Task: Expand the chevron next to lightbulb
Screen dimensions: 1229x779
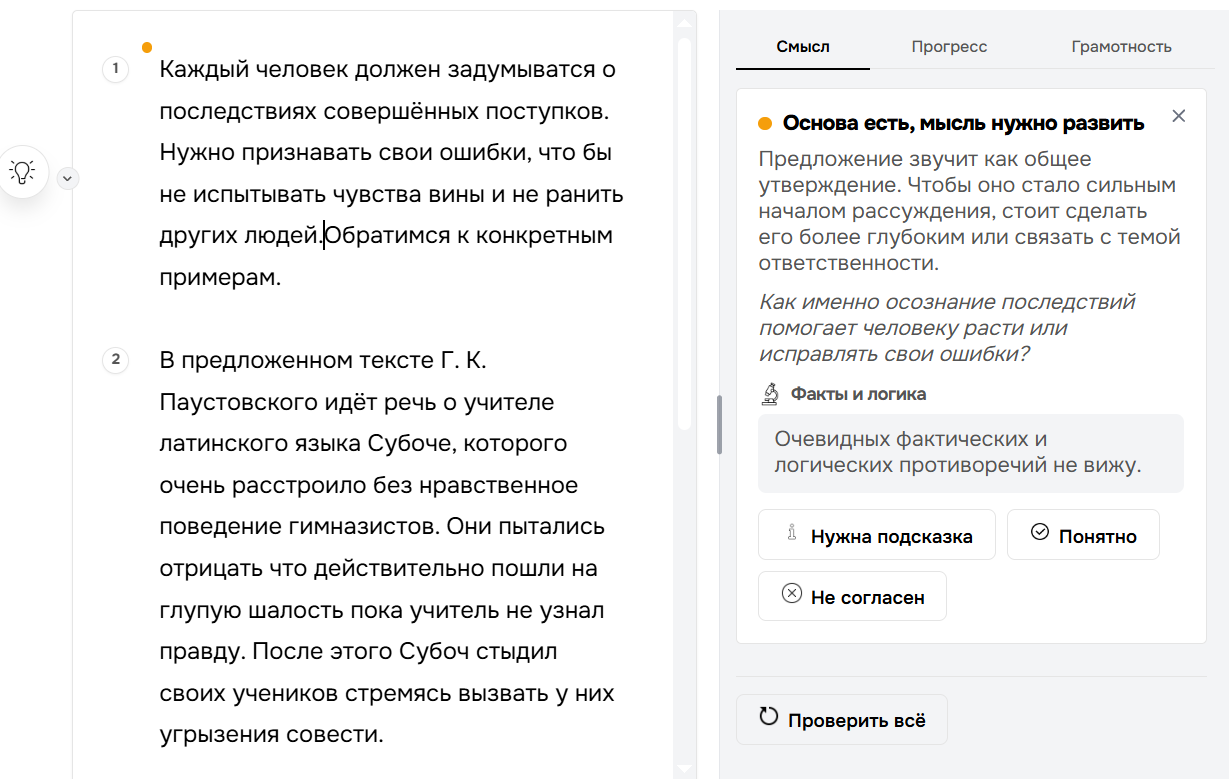Action: pos(67,178)
